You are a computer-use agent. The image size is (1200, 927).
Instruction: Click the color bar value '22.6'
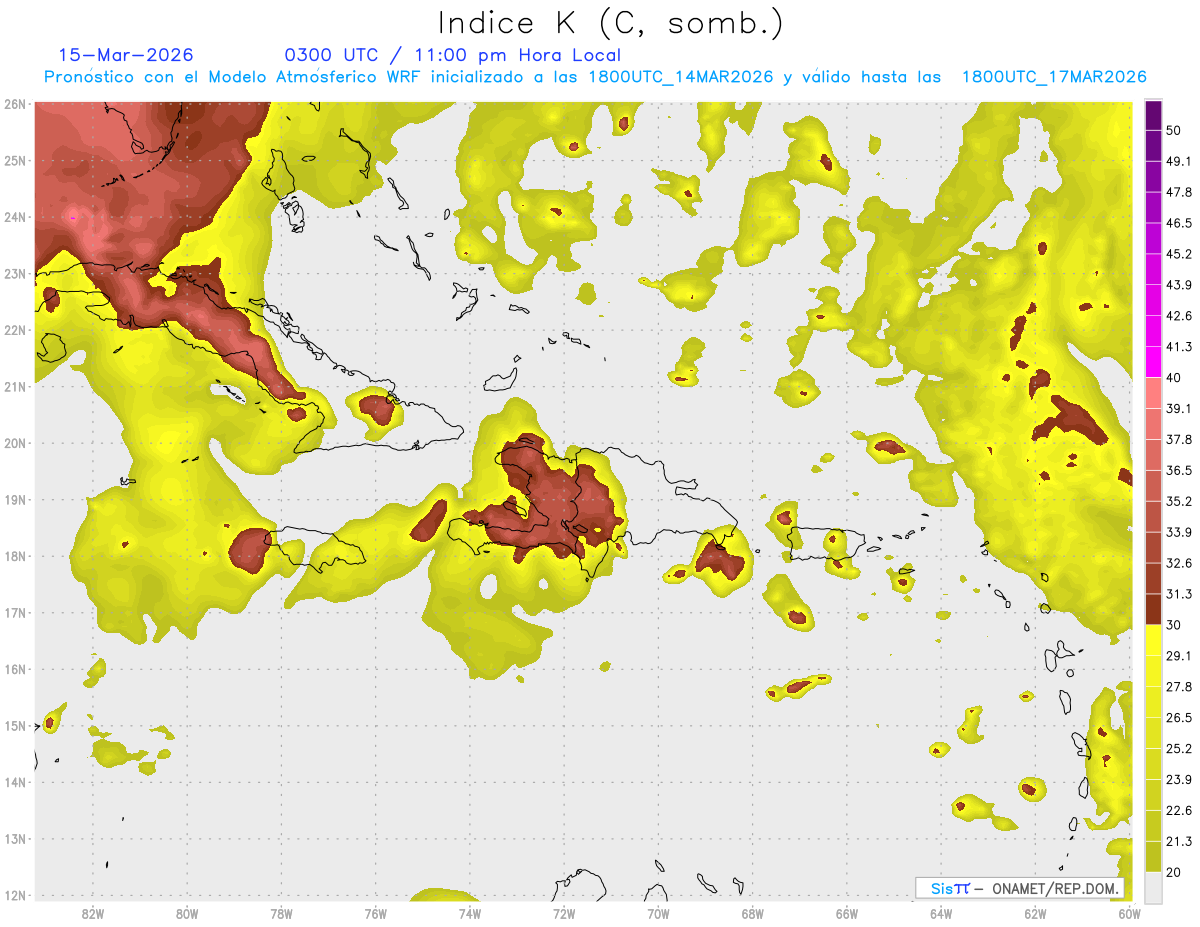coord(1178,811)
